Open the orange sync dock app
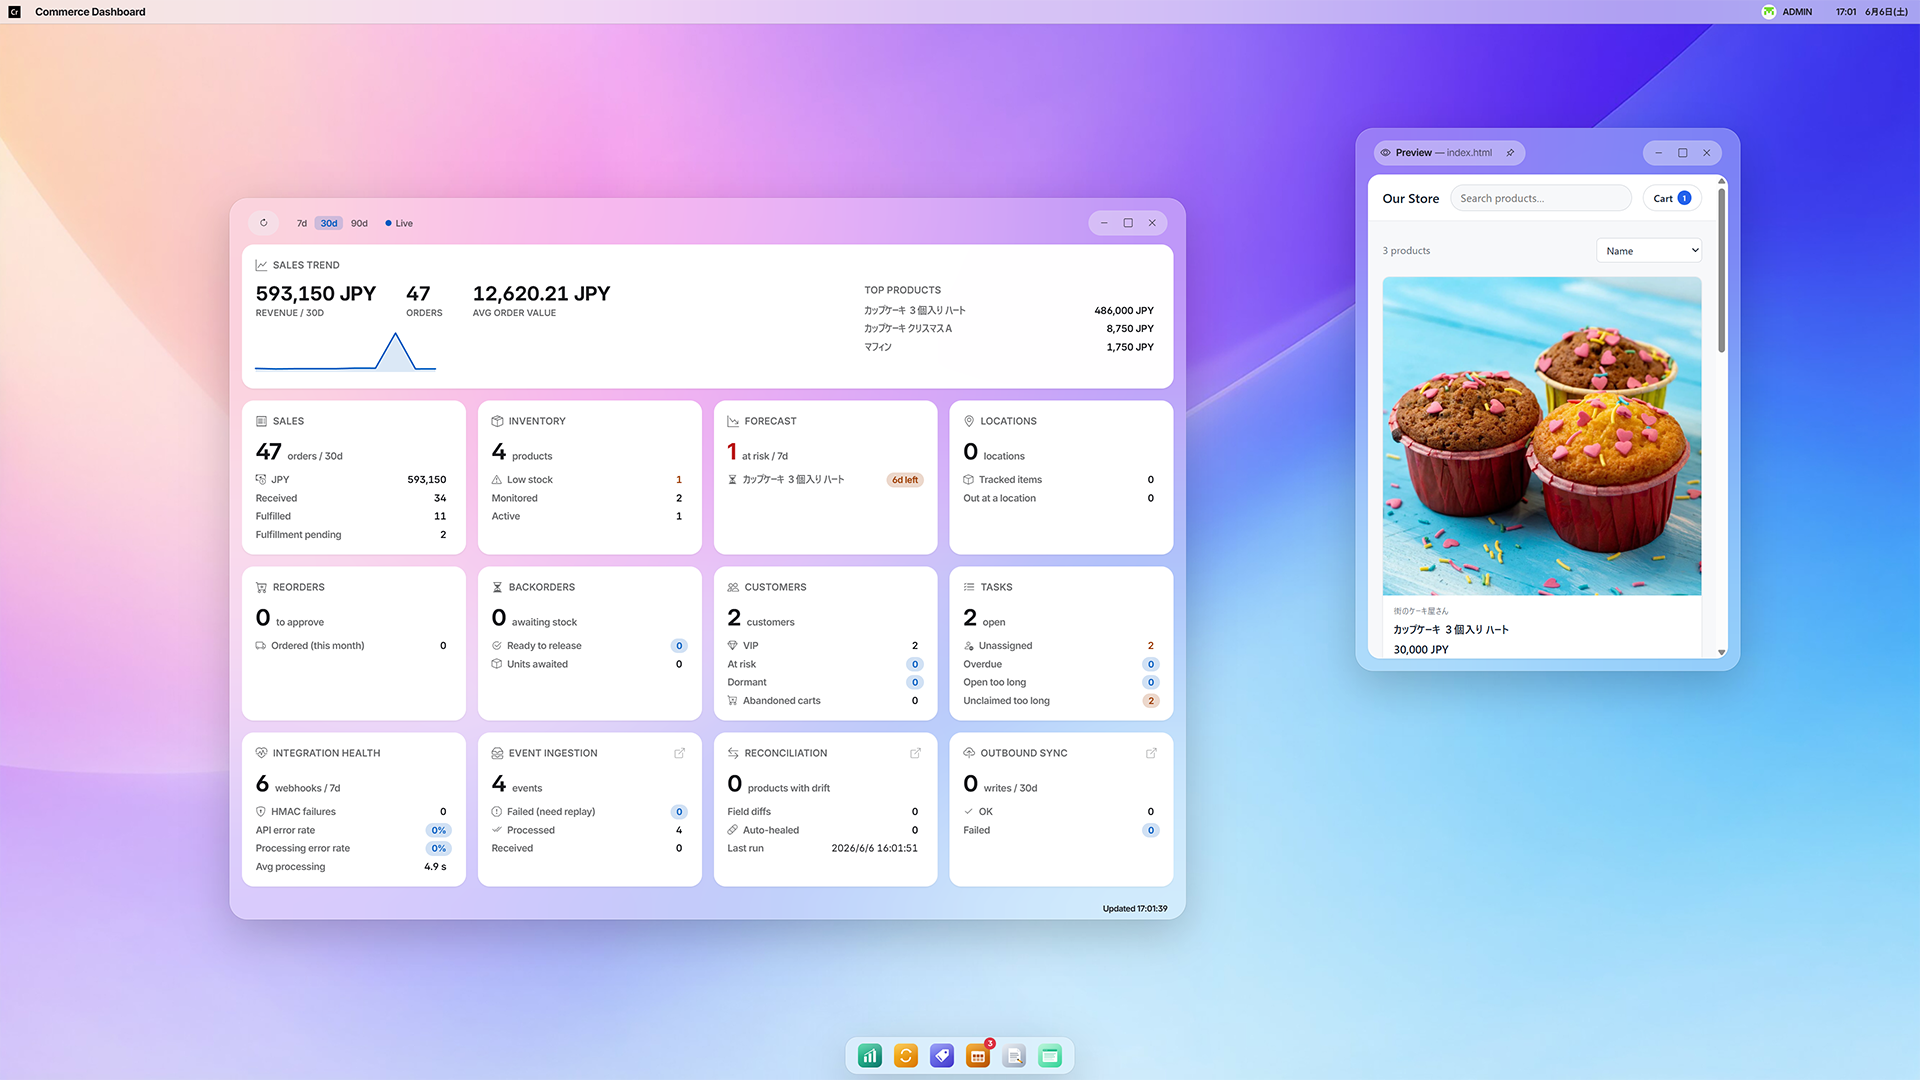Viewport: 1920px width, 1080px height. pyautogui.click(x=906, y=1056)
